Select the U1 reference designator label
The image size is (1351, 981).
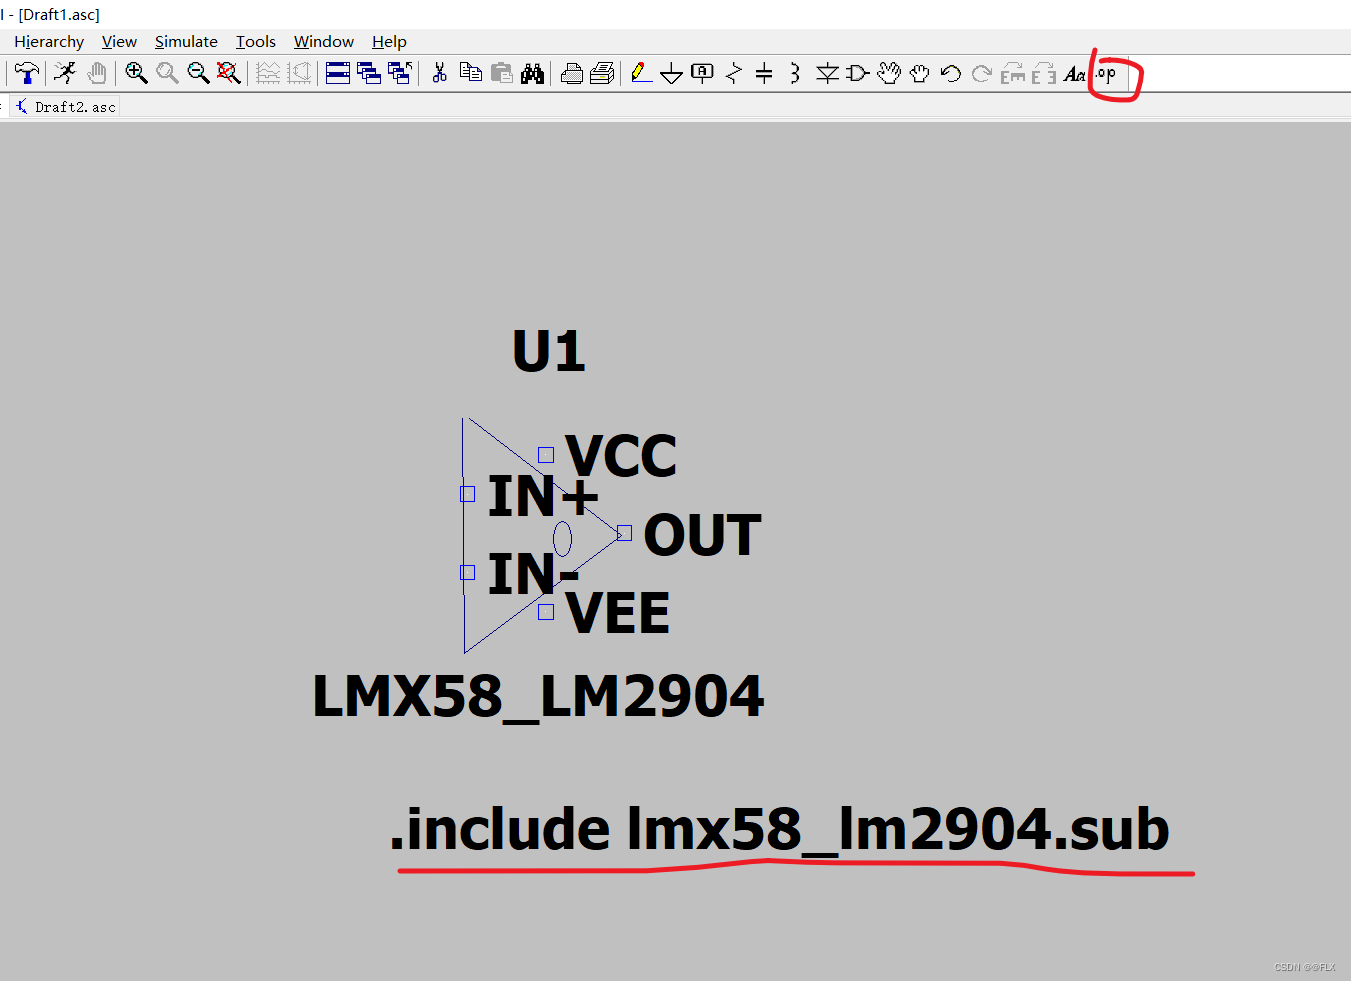point(548,351)
